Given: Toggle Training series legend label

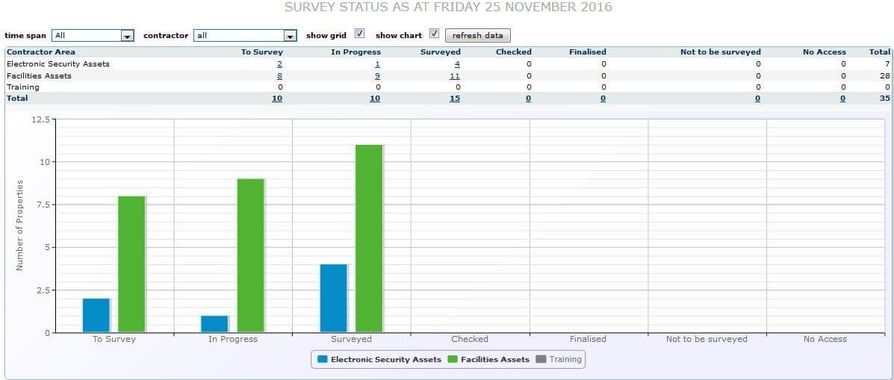Looking at the screenshot, I should pos(566,359).
